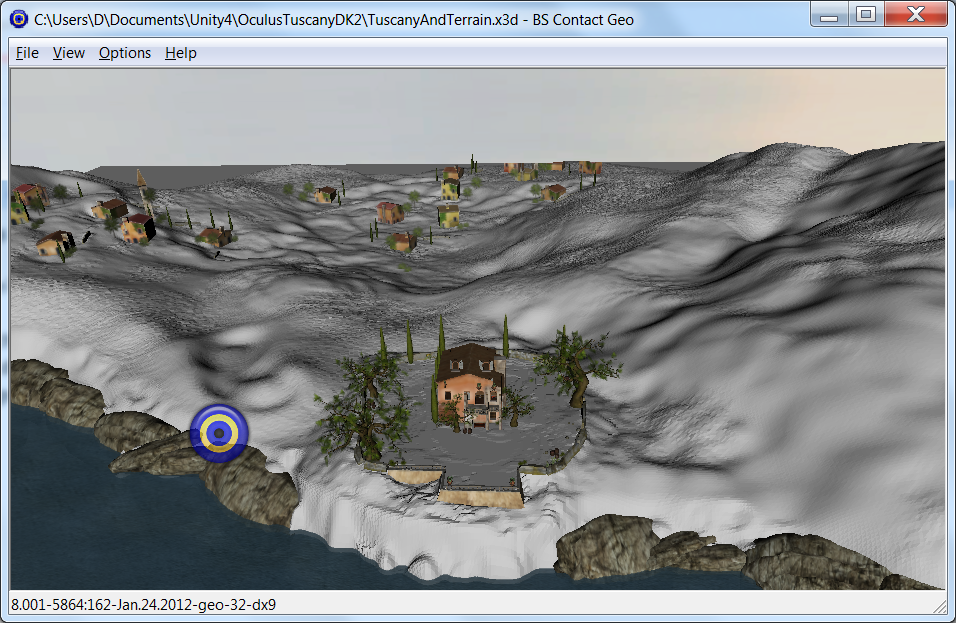Open the File menu
Screen dimensions: 956x623
(27, 53)
